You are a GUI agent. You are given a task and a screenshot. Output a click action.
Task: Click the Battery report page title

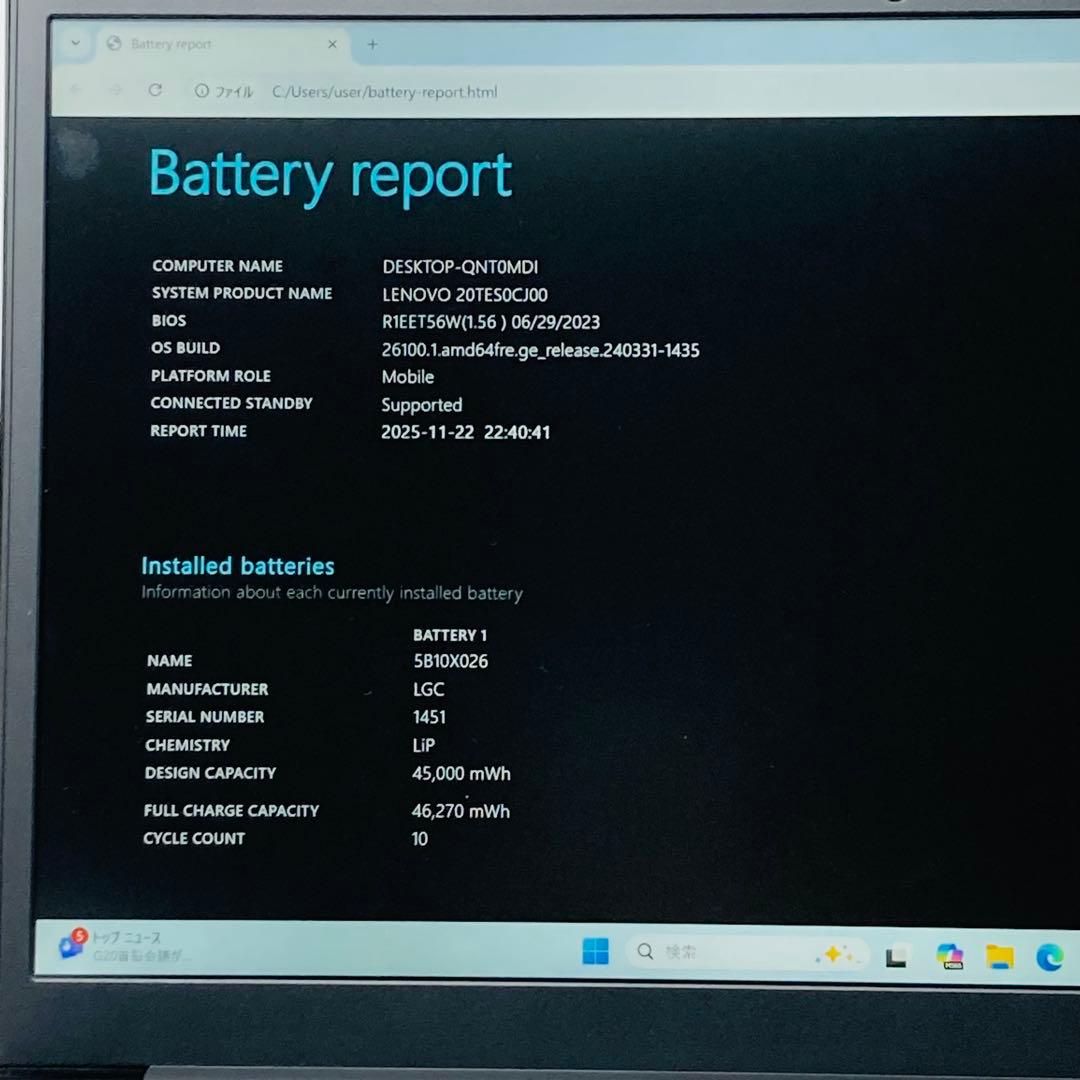point(329,175)
